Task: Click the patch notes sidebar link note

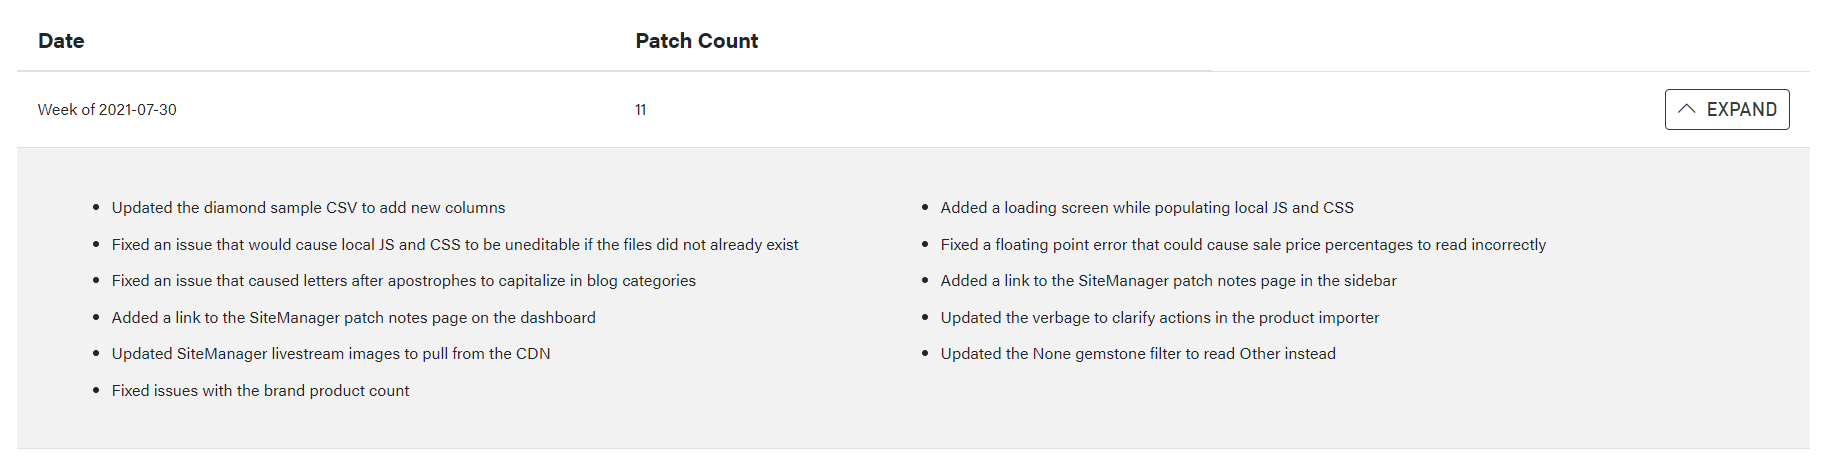Action: pyautogui.click(x=1168, y=281)
